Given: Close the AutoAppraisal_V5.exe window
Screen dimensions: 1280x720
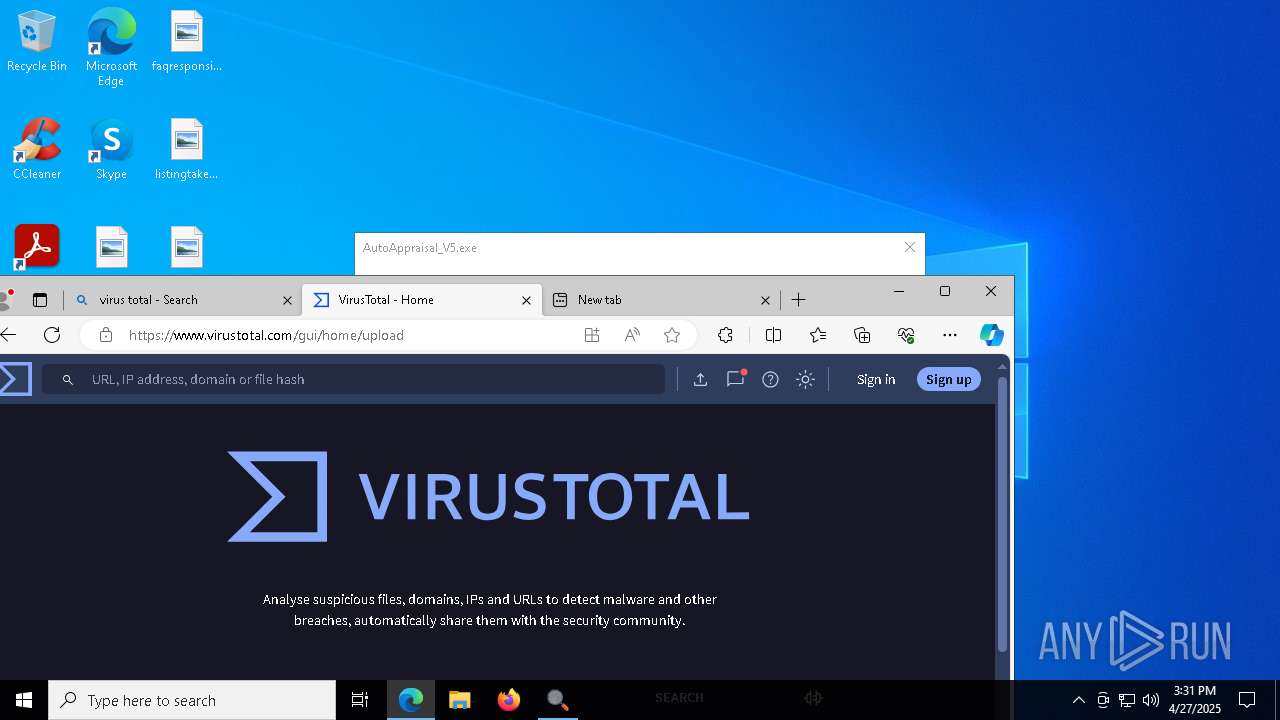Looking at the screenshot, I should point(910,247).
